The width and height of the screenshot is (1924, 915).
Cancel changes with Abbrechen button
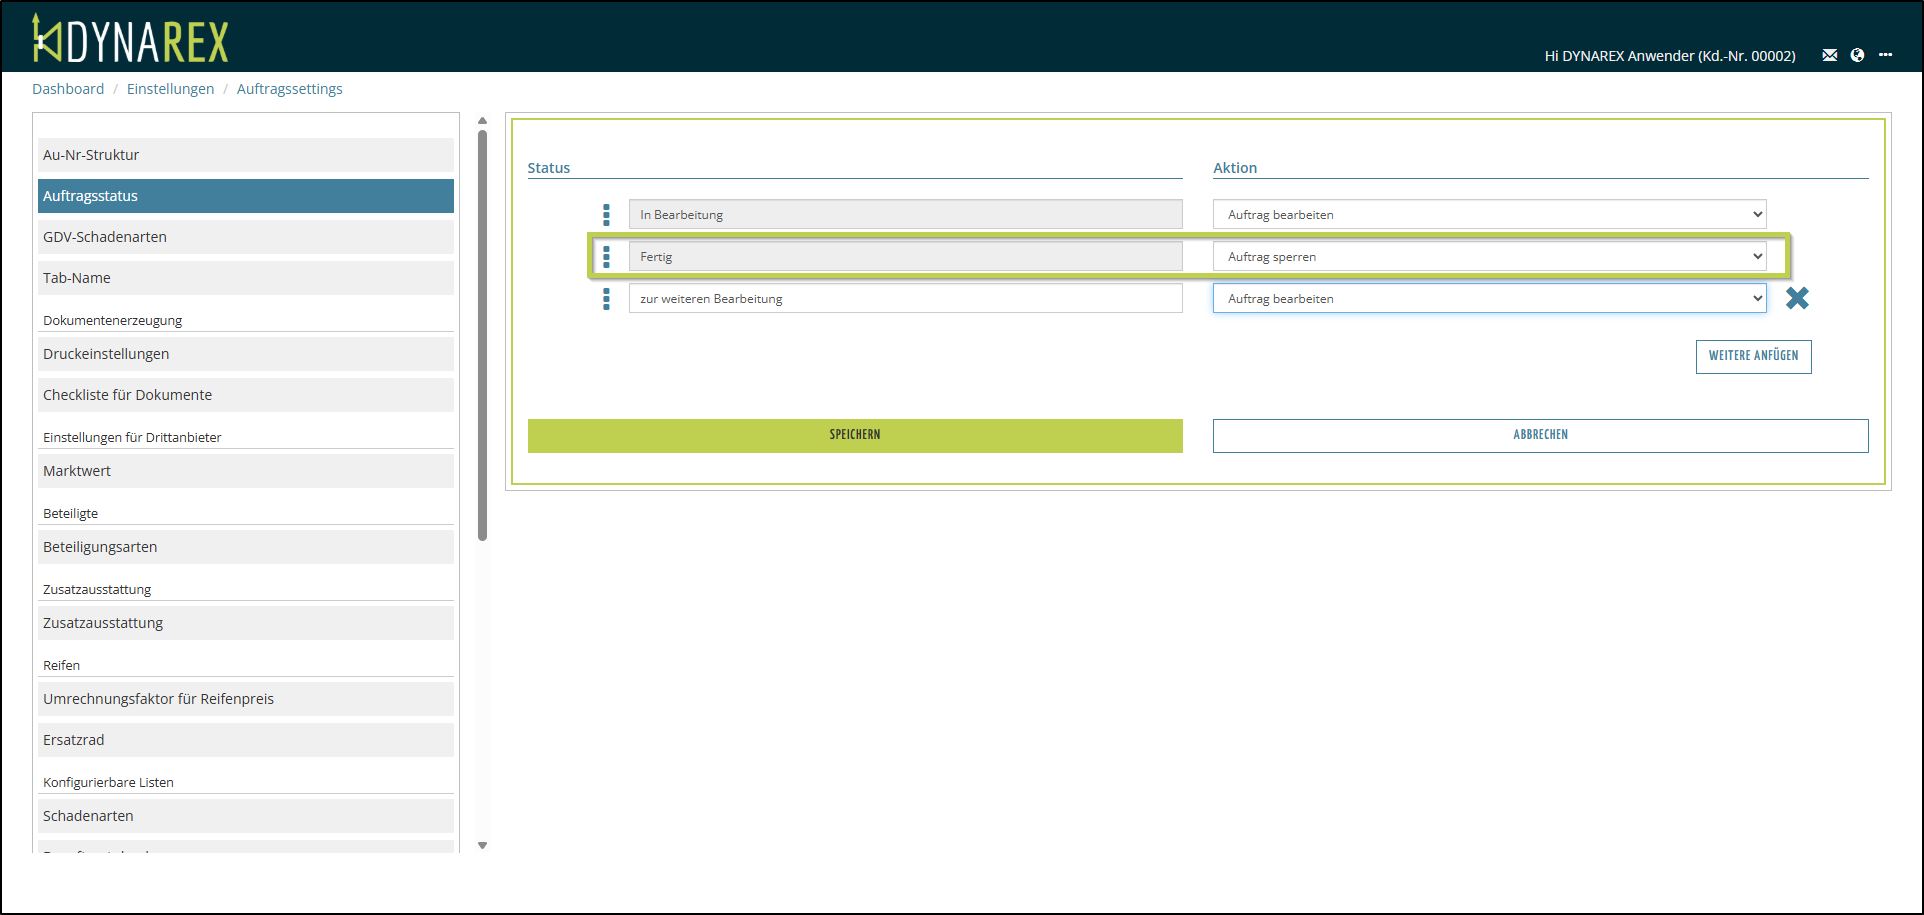coord(1540,435)
